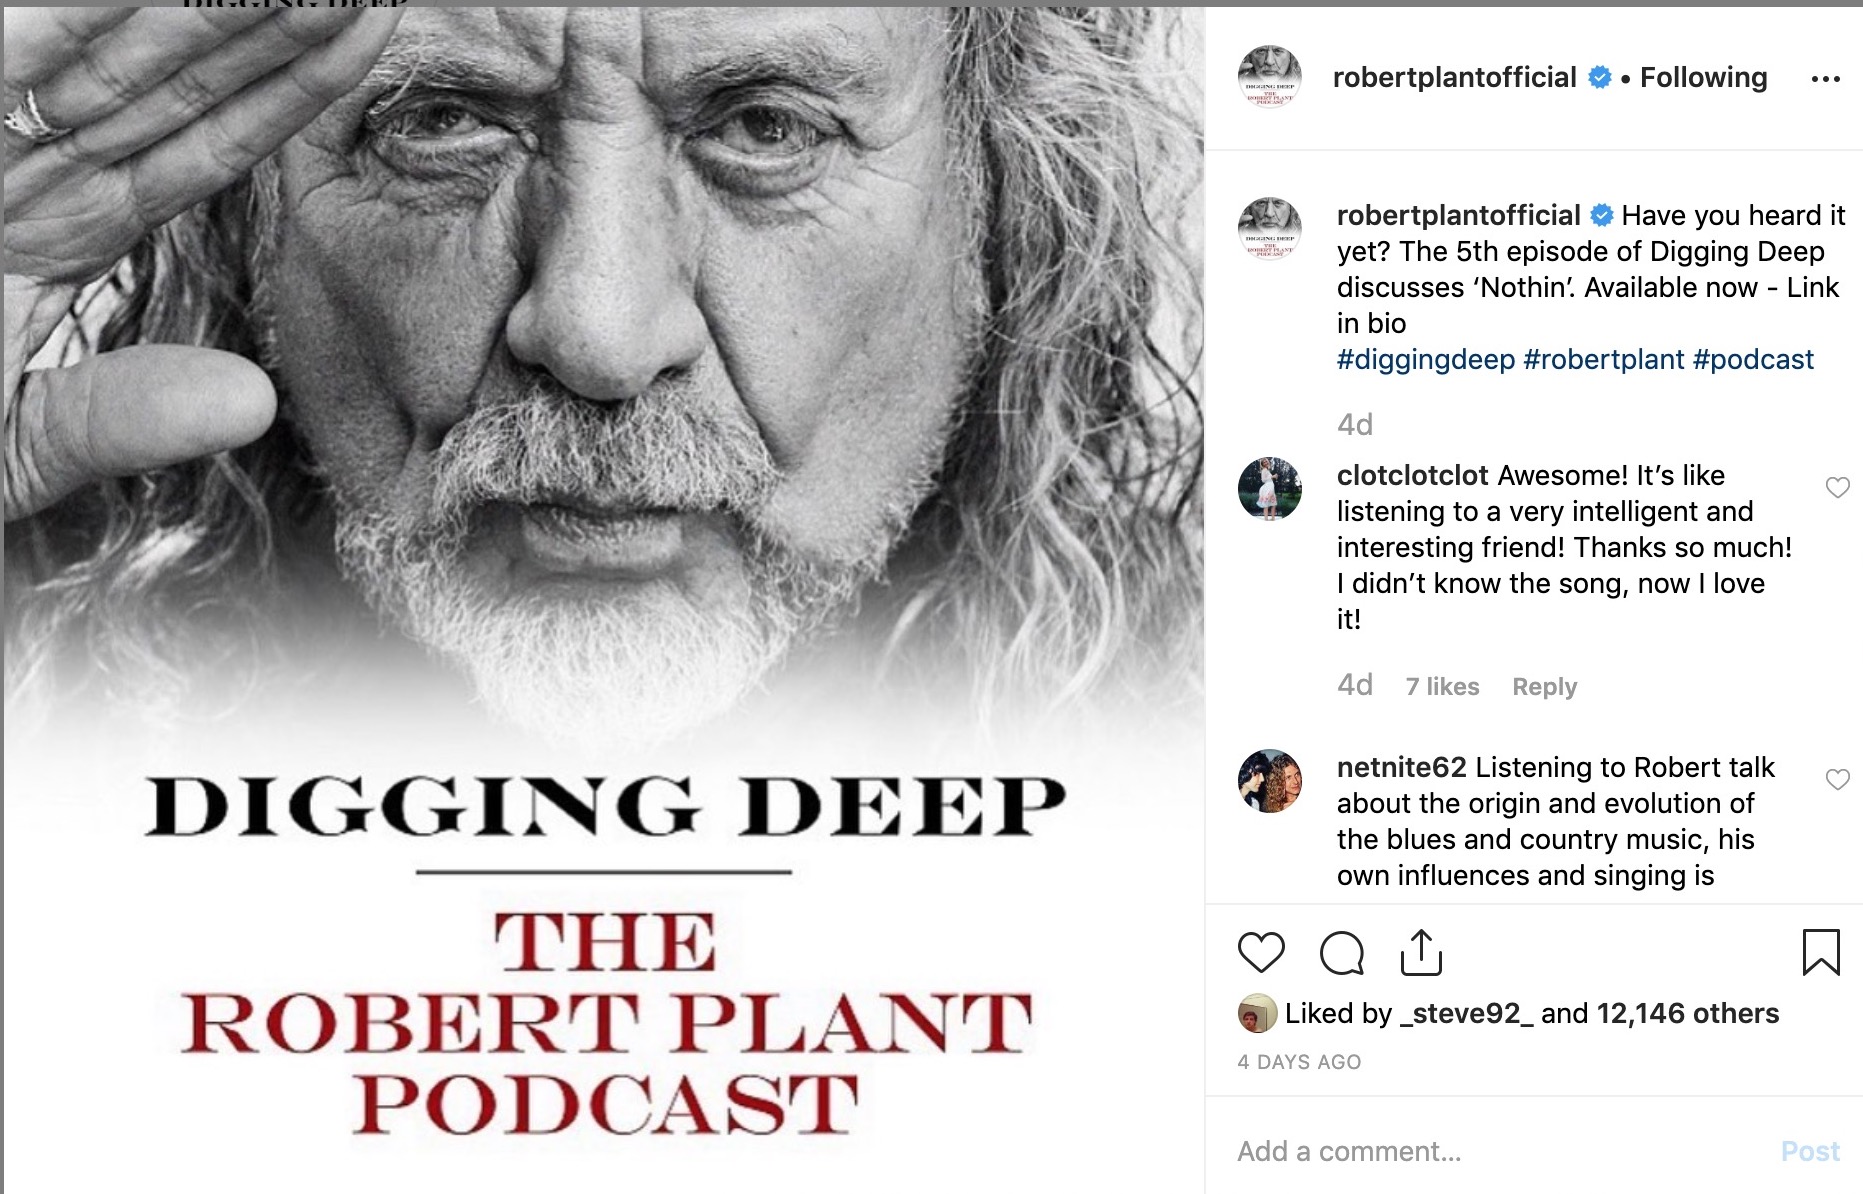Click the verified badge next to robertplantofficial header
1863x1194 pixels.
click(1600, 77)
